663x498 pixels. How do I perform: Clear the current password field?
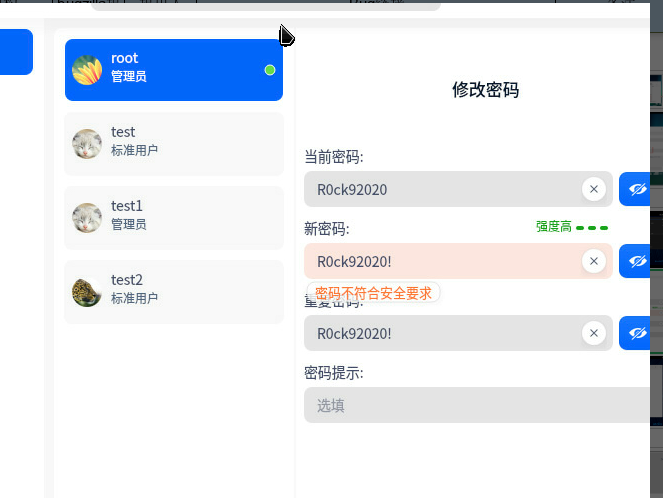tap(594, 189)
